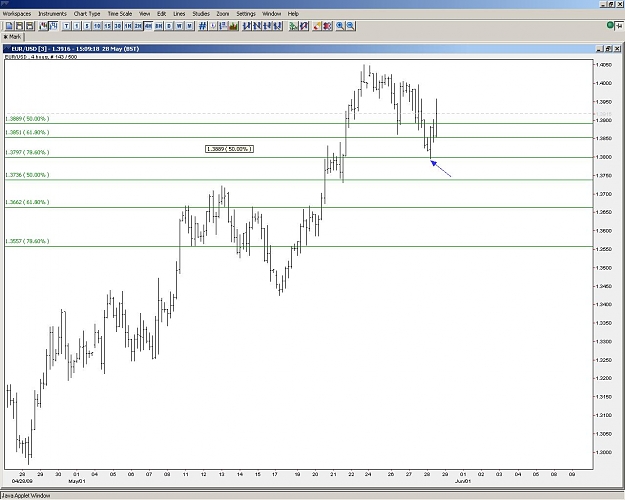Maximize the EUR/USD chart window

[x=608, y=49]
